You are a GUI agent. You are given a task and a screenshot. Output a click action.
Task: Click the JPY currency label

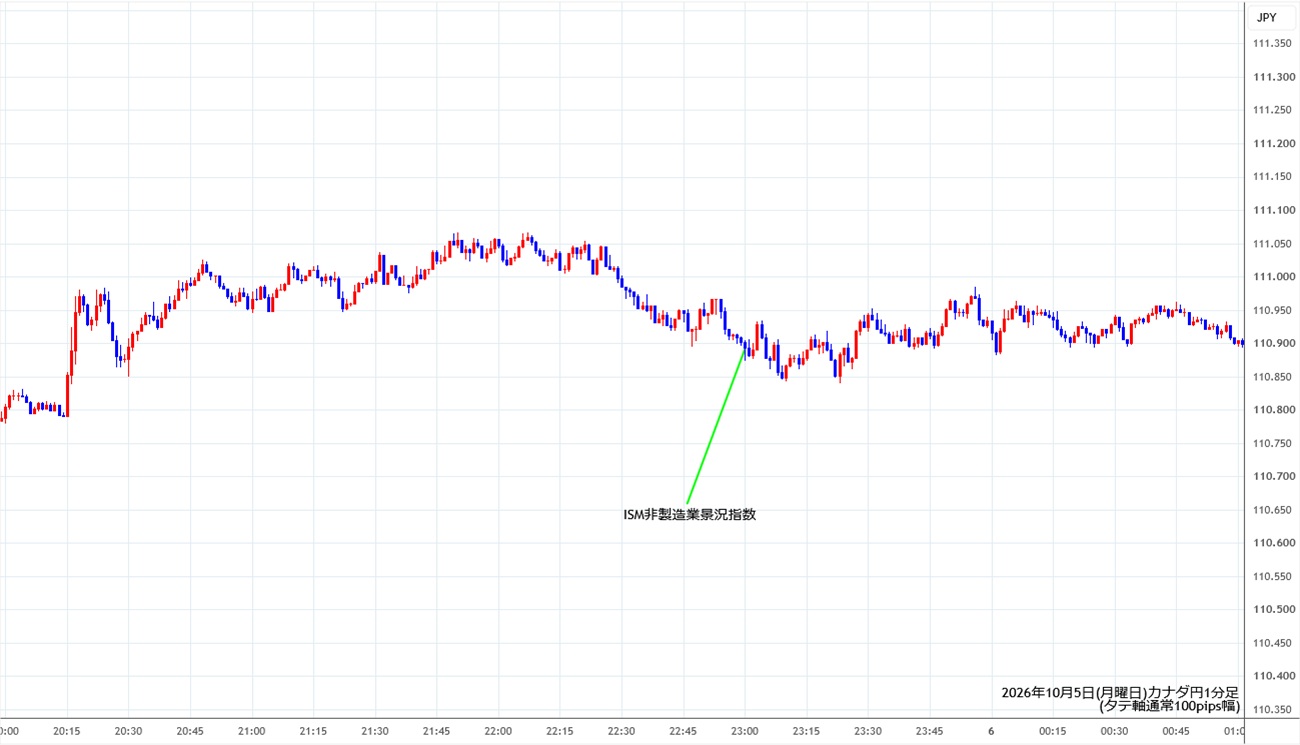point(1267,17)
